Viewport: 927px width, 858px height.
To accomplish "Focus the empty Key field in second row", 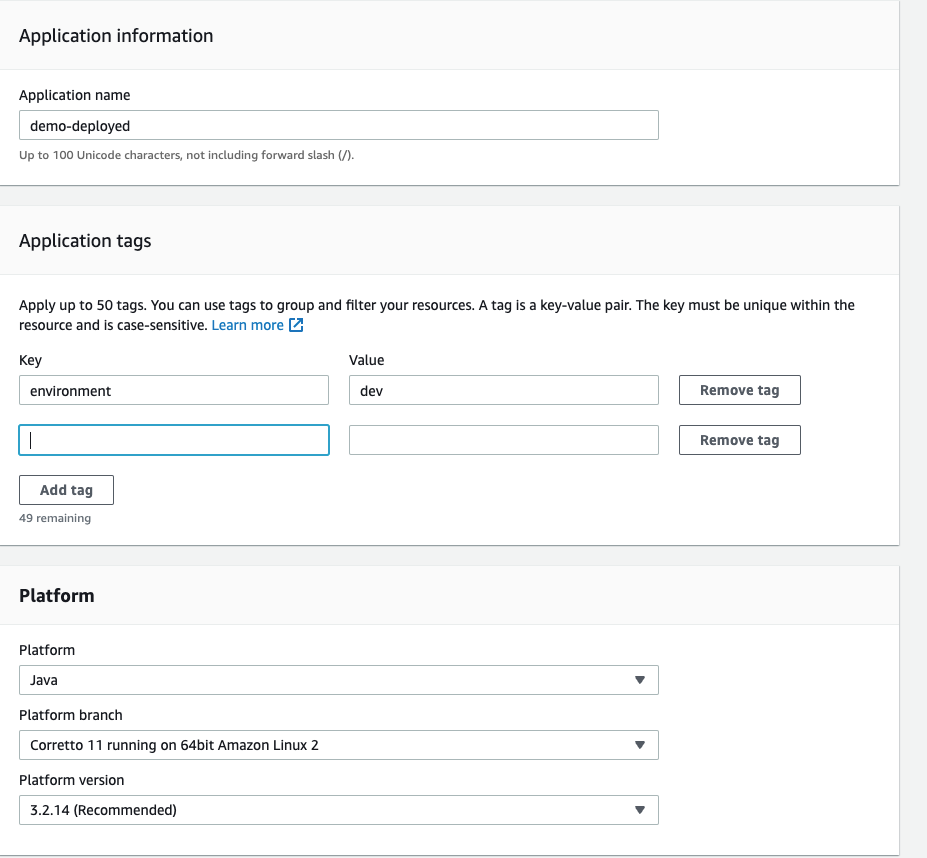I will point(174,440).
